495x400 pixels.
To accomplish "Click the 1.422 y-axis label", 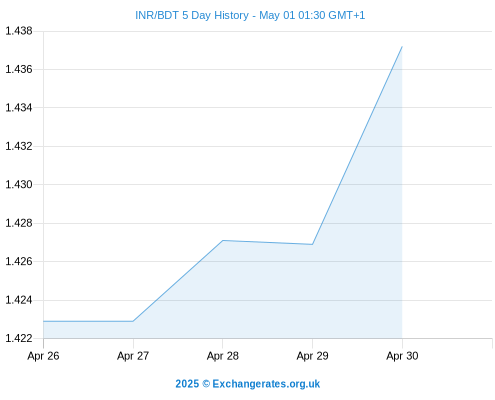I will [19, 338].
